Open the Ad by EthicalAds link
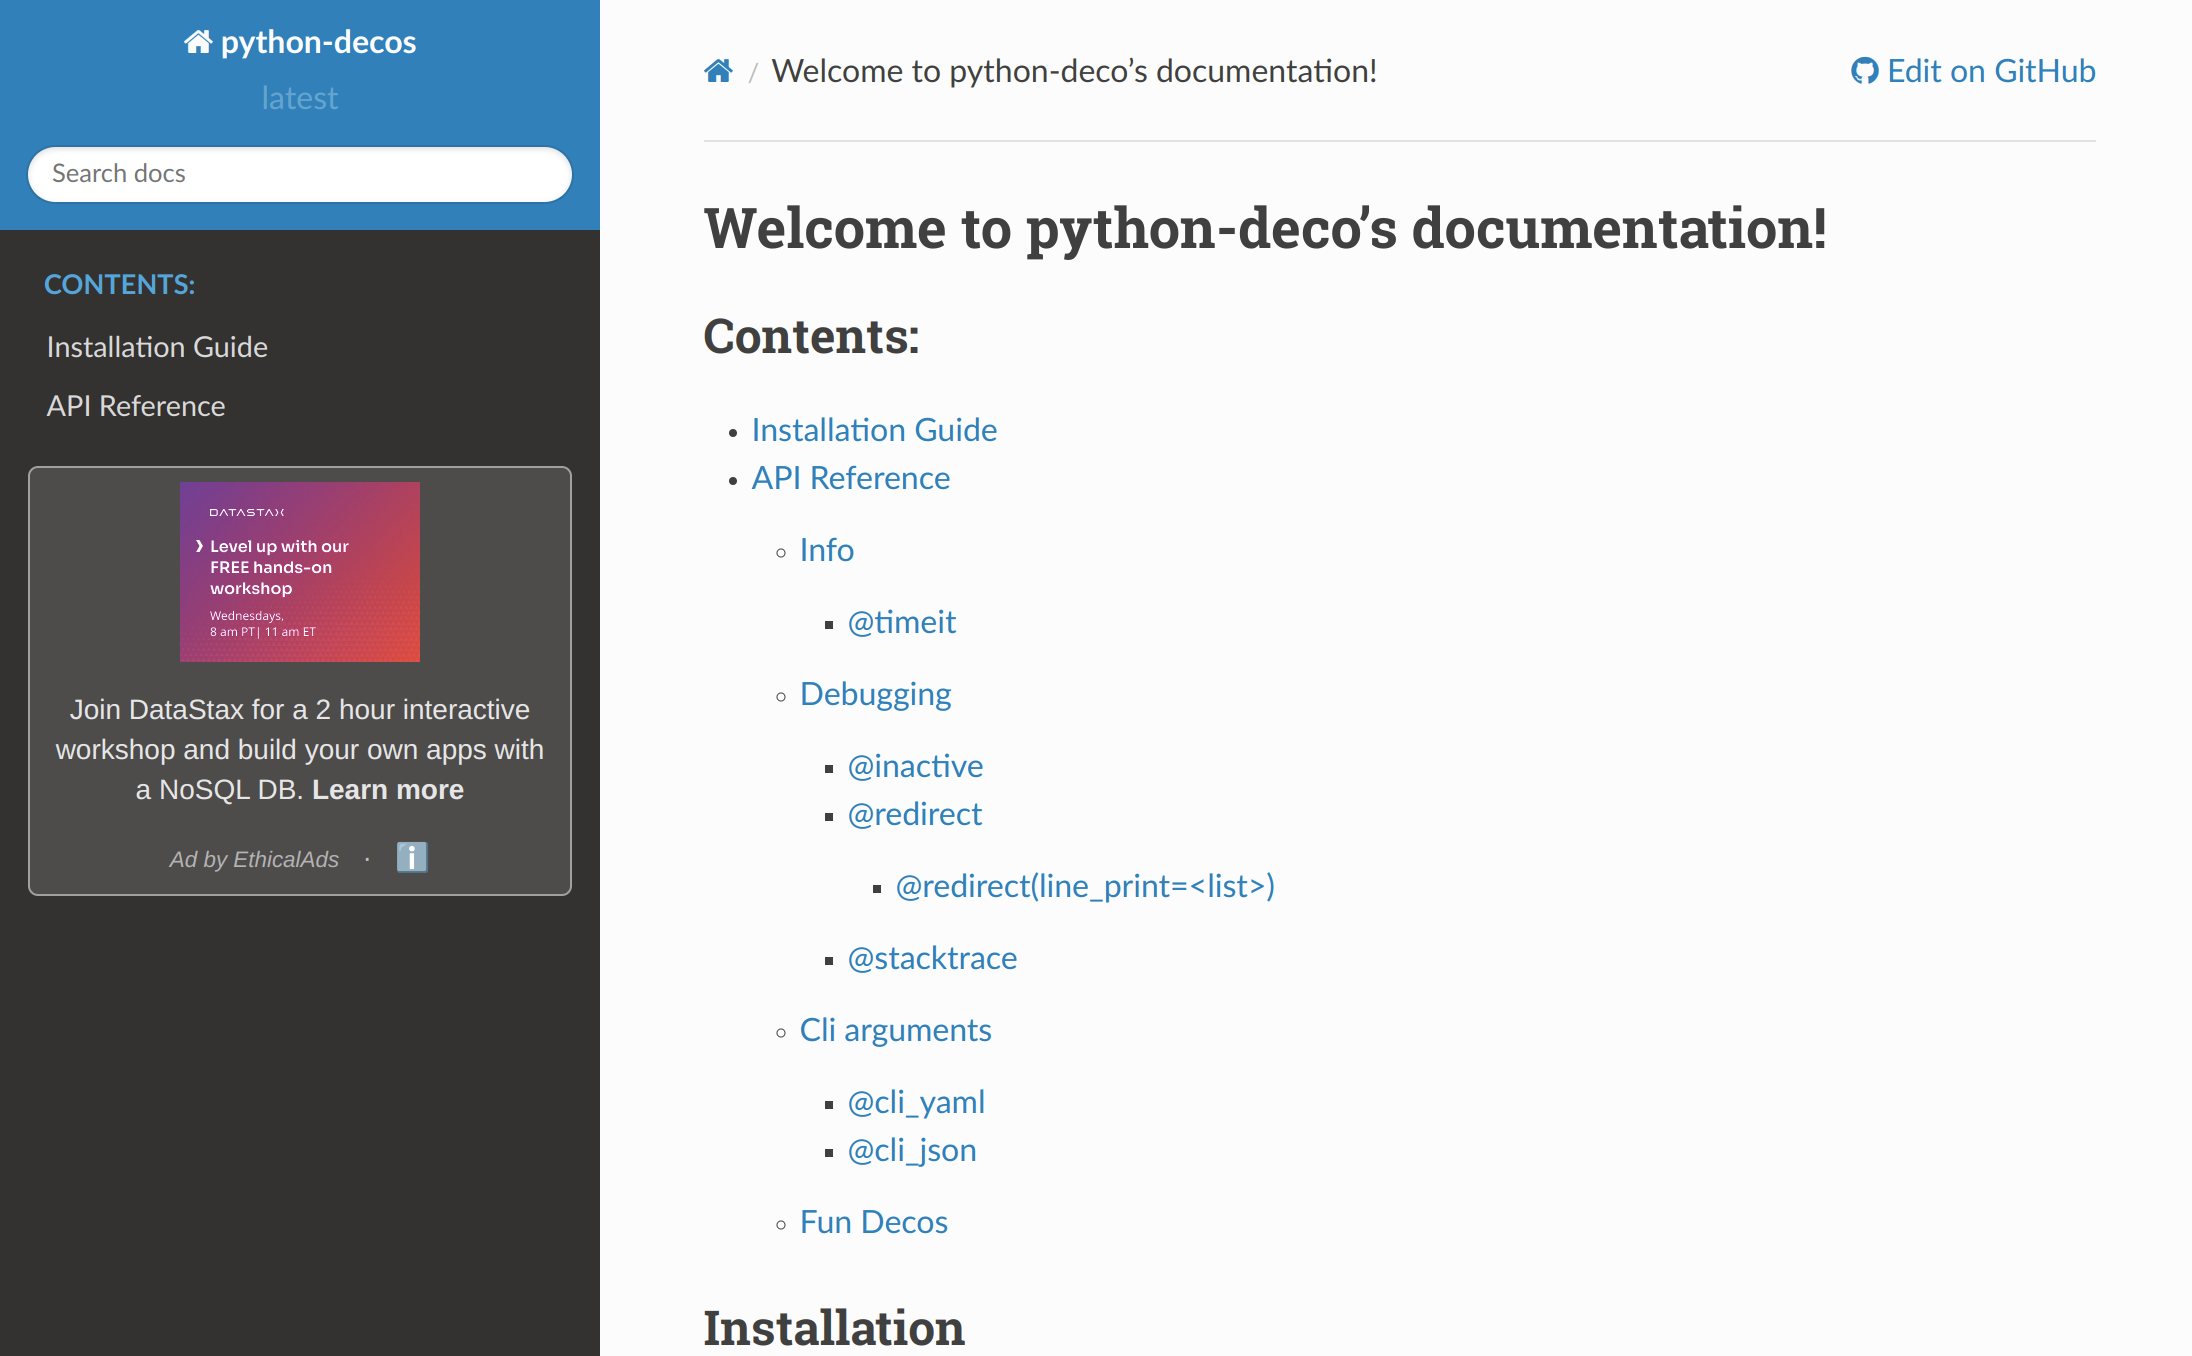The image size is (2192, 1356). click(x=254, y=859)
